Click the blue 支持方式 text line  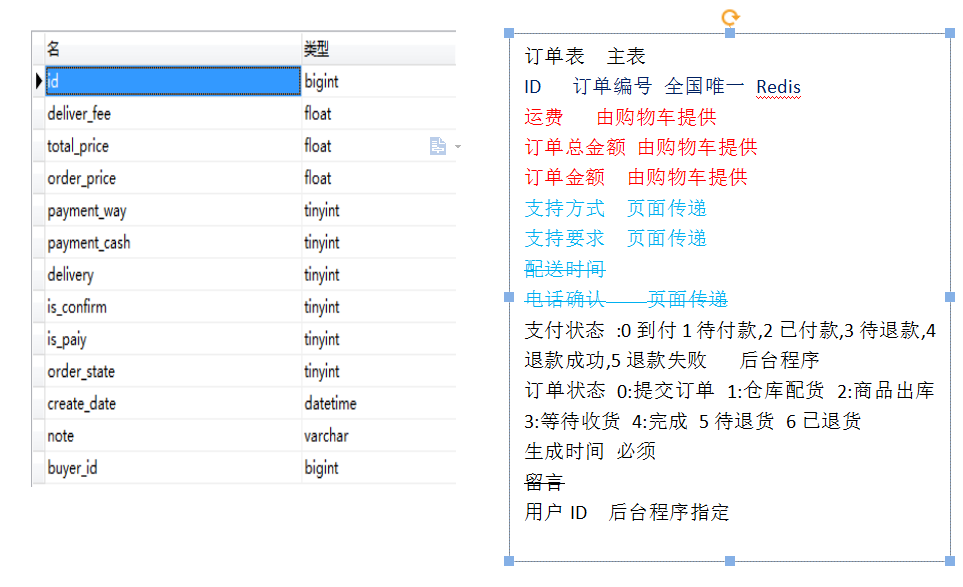615,208
